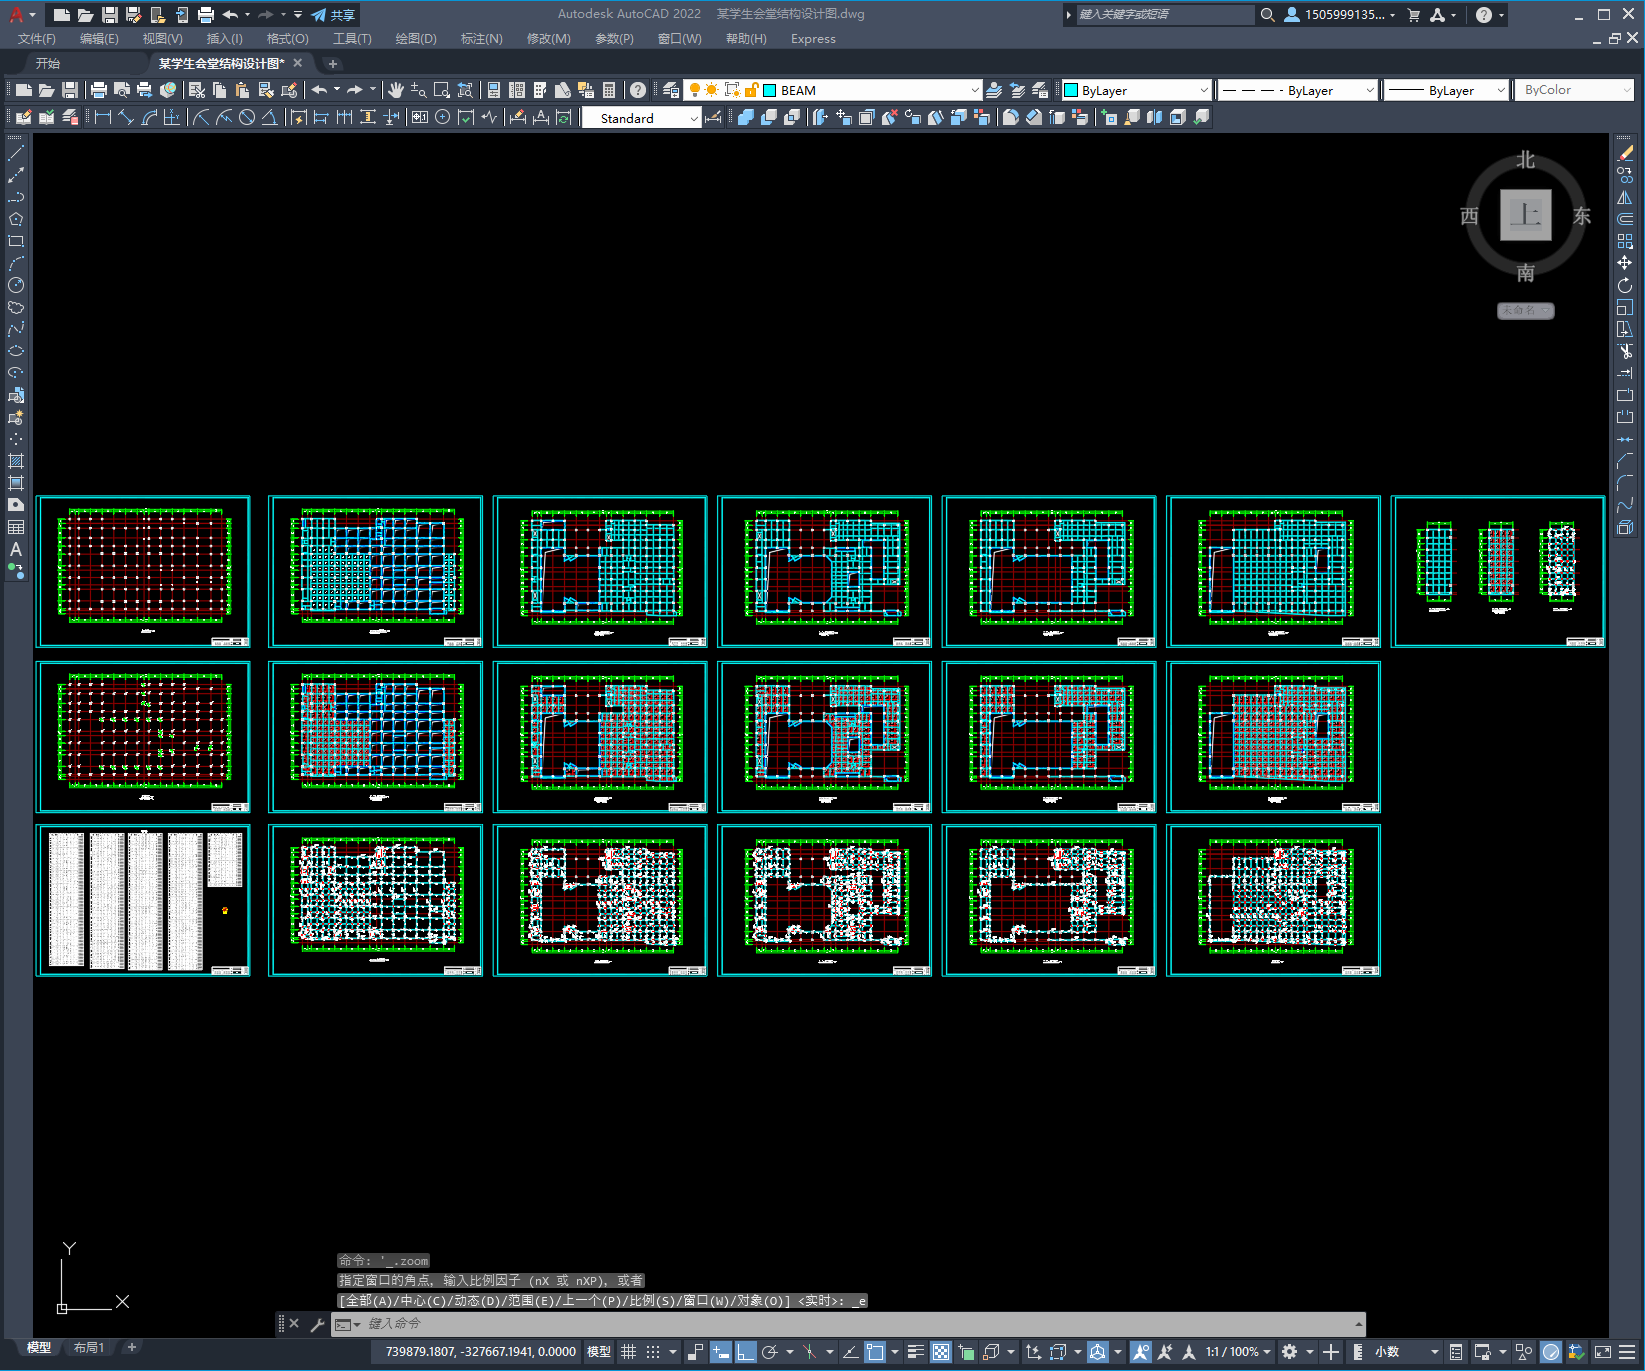Click the keyword search input field
Screen dimensions: 1645x1371
[1165, 15]
